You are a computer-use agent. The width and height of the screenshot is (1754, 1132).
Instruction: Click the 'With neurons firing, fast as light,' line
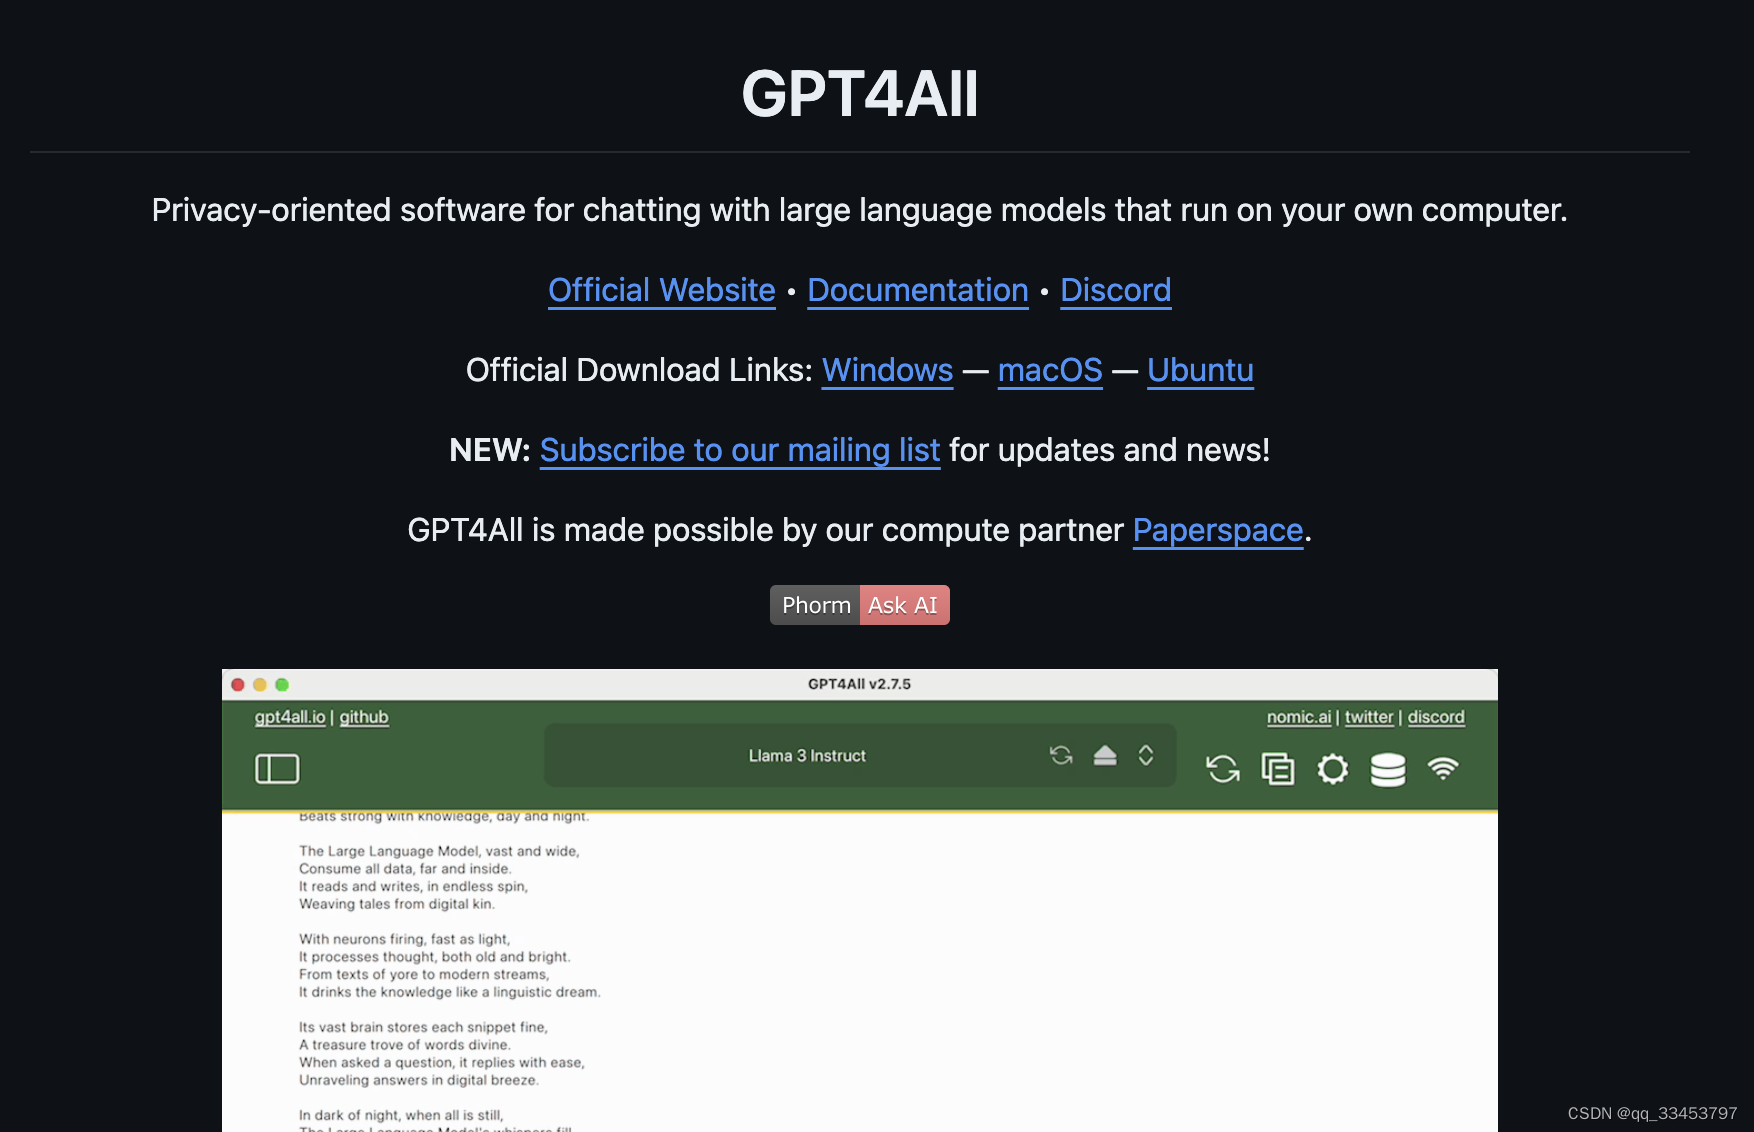pos(404,939)
